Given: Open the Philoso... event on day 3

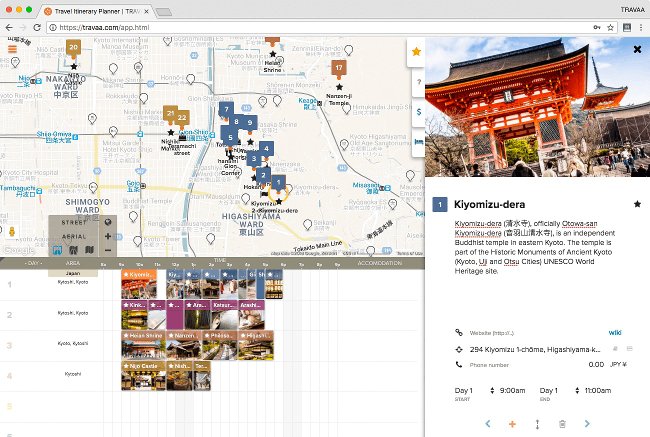Looking at the screenshot, I should [220, 345].
